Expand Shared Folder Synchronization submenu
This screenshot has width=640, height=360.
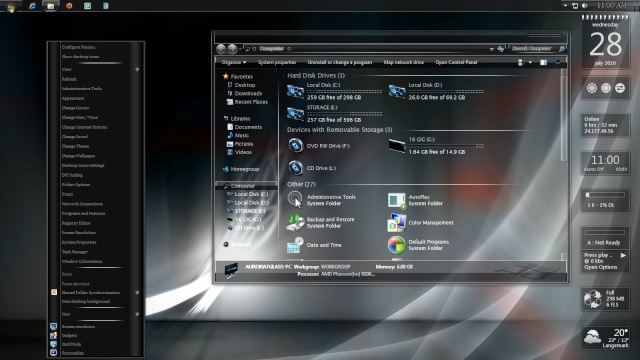tap(137, 292)
